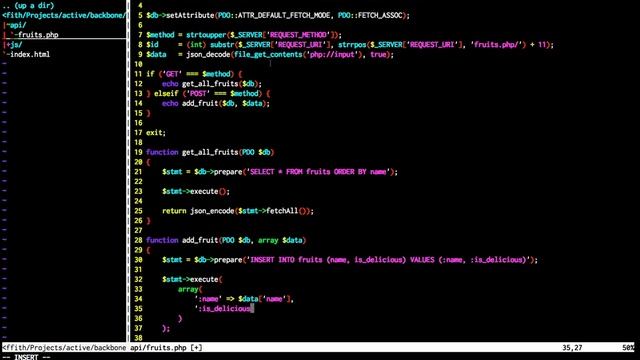Screen dimensions: 640x360
Task: Click ':is_delicious text on line 35
Action: pos(222,309)
